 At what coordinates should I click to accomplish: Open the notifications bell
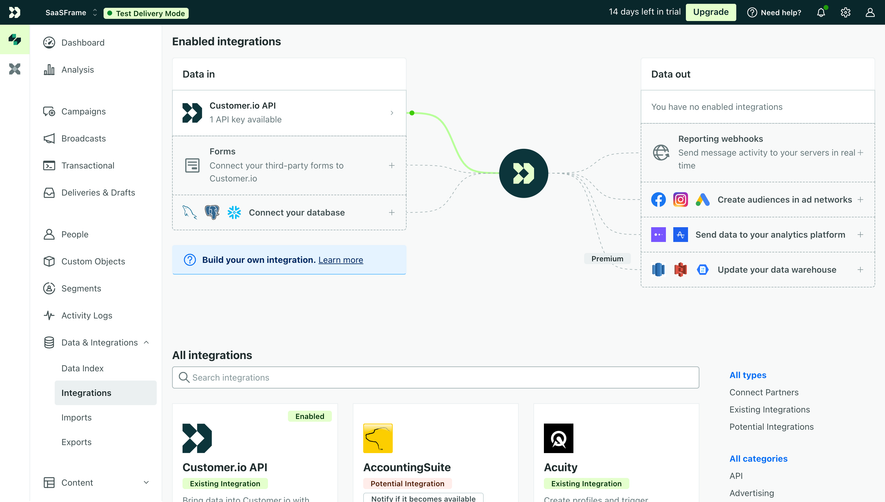[821, 12]
